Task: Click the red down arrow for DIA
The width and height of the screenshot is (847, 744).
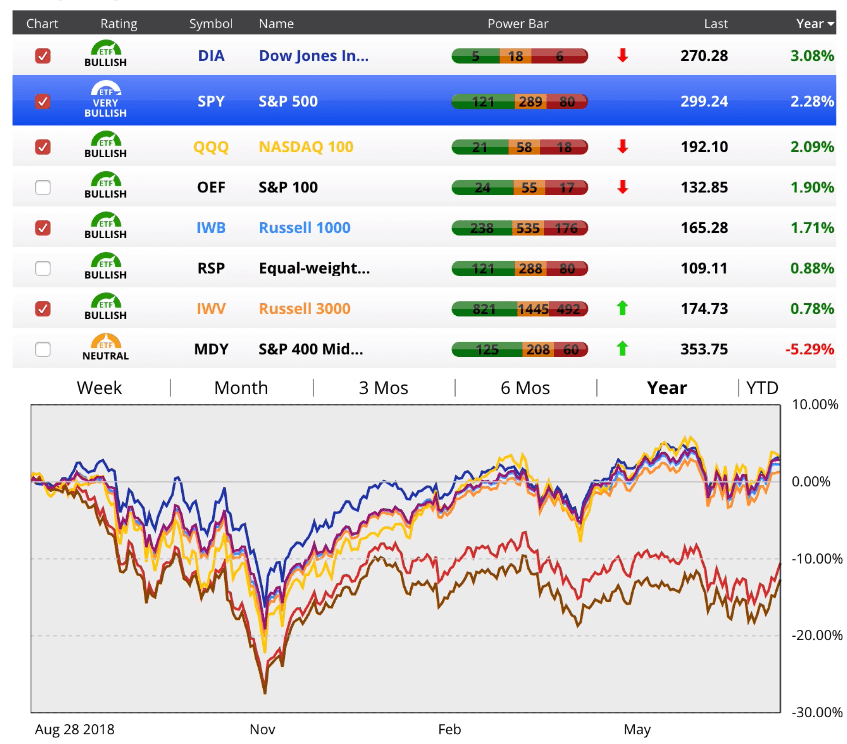Action: point(622,55)
